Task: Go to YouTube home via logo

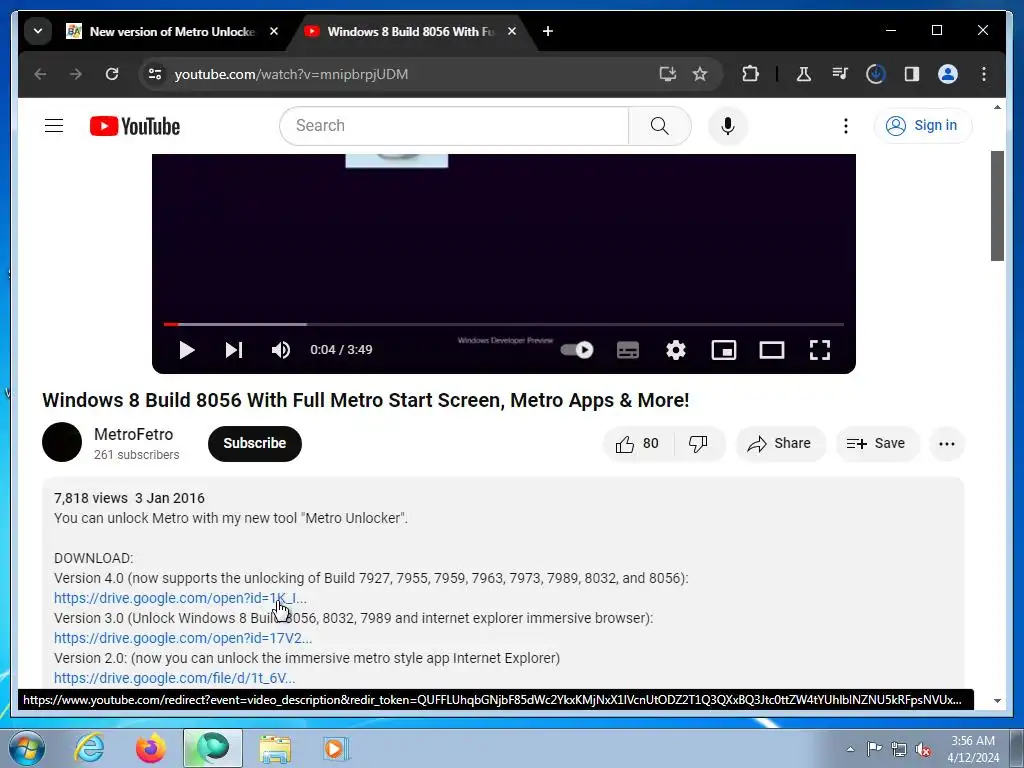Action: click(135, 126)
